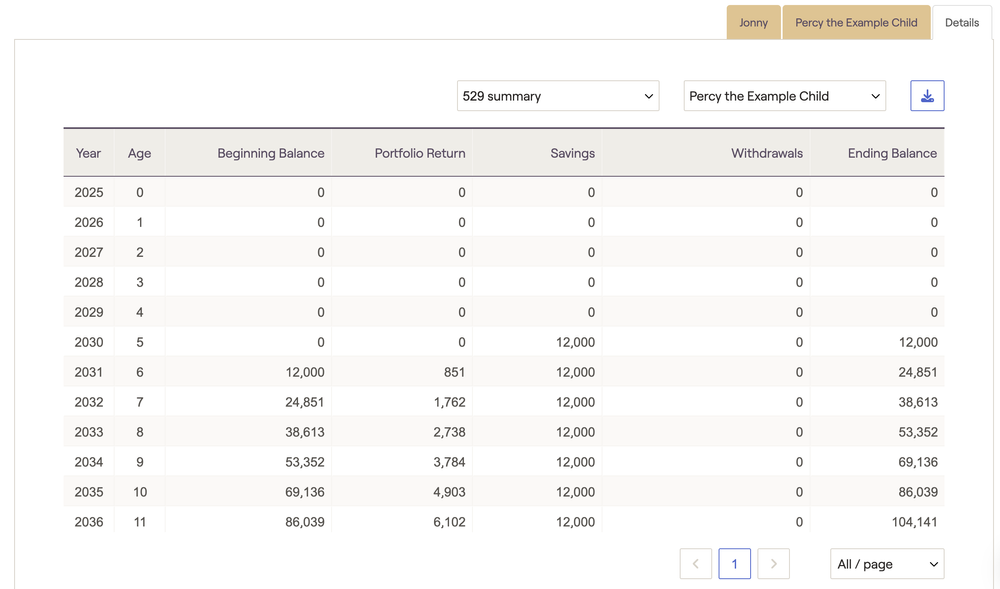
Task: Click page number 1 button
Action: tap(735, 564)
